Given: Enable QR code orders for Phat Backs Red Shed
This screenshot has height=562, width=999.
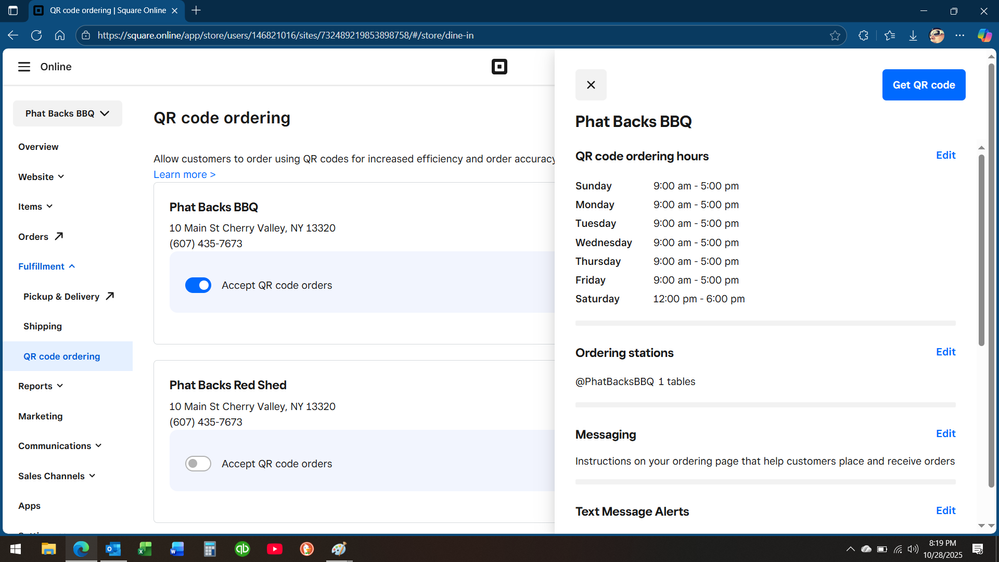Looking at the screenshot, I should click(198, 464).
